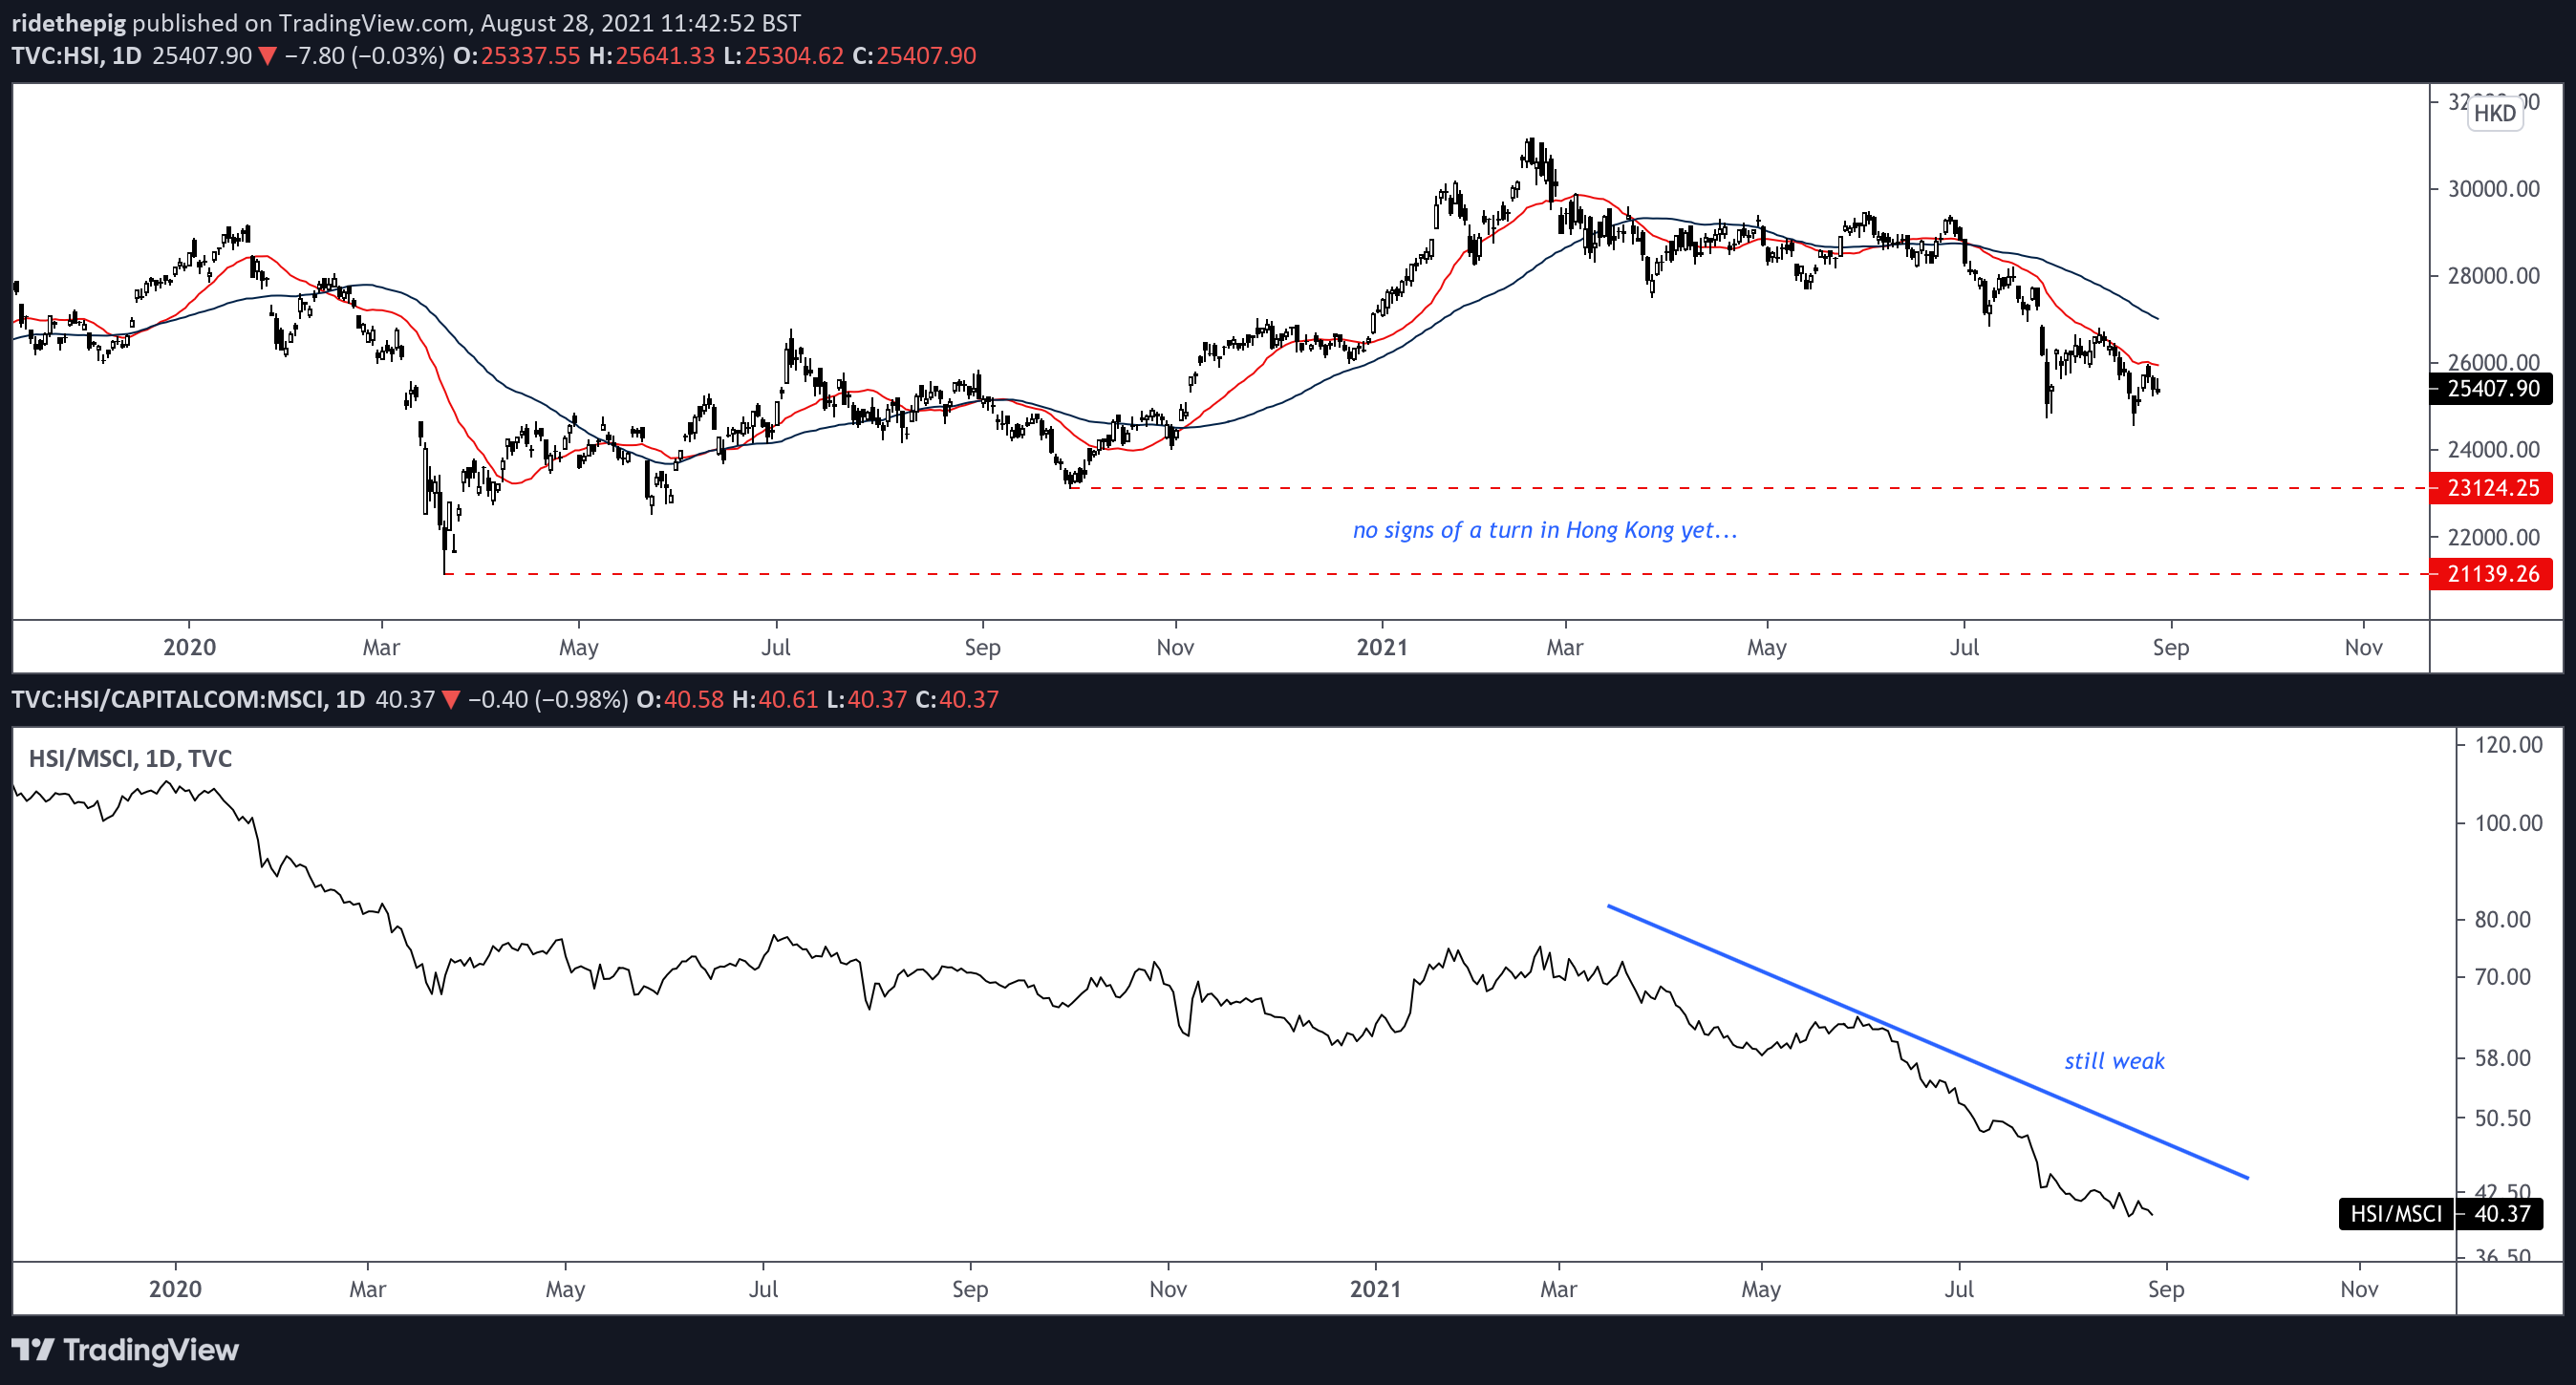Screen dimensions: 2576x1385
Task: Click the high value H:25641.33 in header
Action: point(652,56)
